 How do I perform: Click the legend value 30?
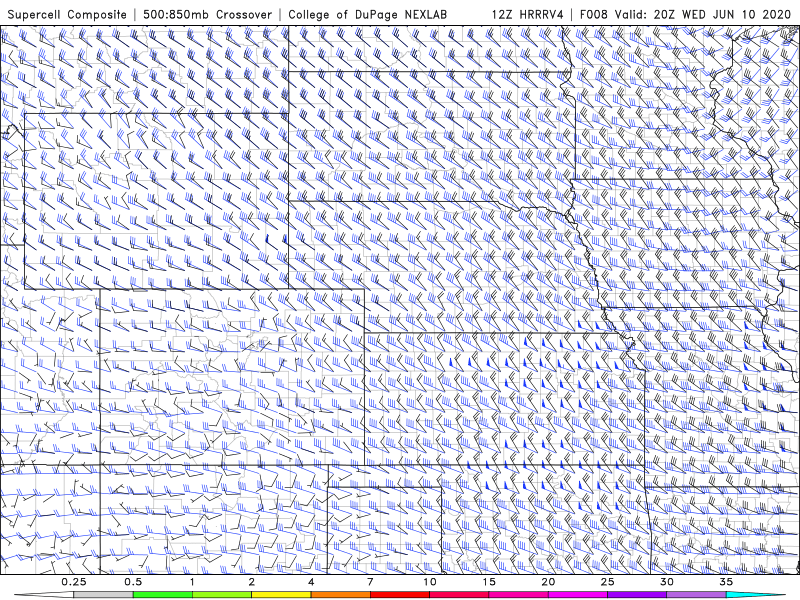click(666, 582)
